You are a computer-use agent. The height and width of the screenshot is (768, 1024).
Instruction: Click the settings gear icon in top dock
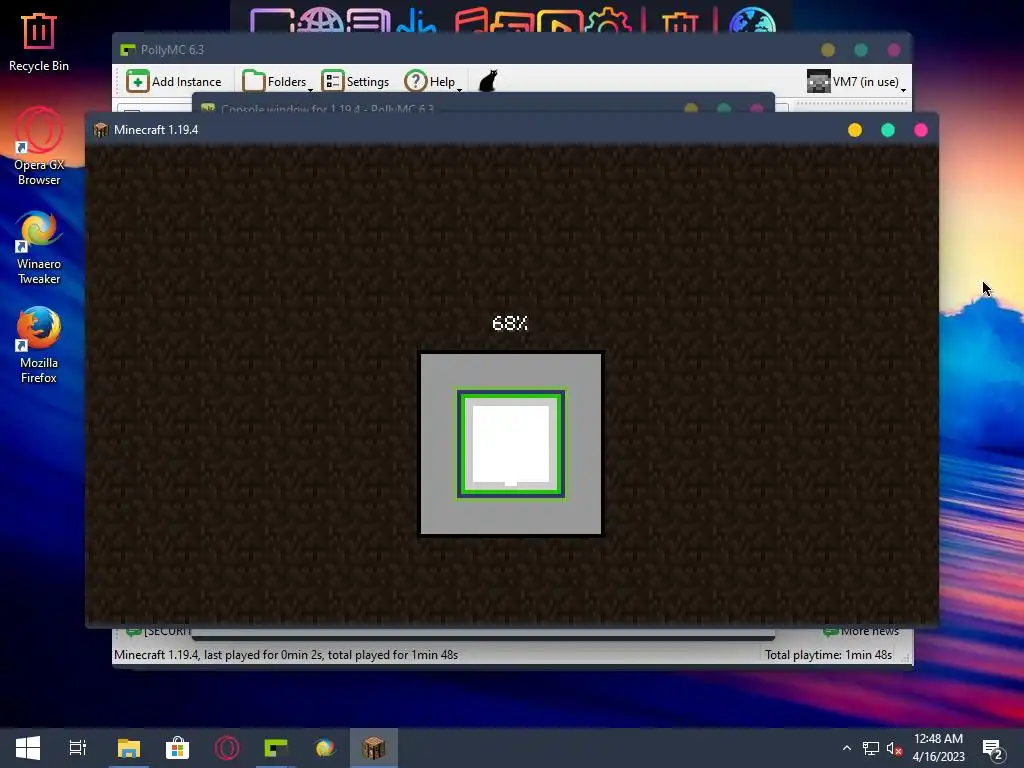(609, 20)
